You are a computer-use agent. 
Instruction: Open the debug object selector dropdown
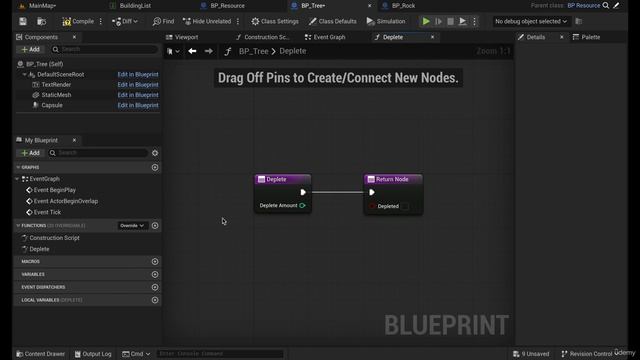coord(531,21)
